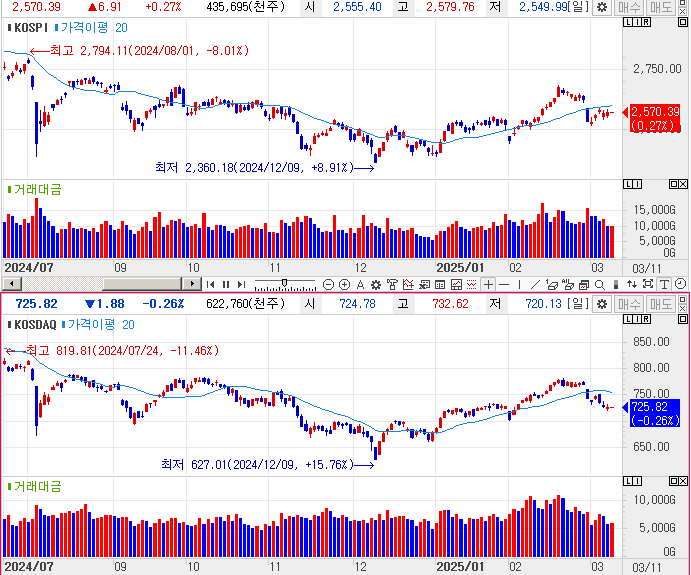Open the KOSPI chart settings gear
Viewport: 691px width, 575px height.
(602, 7)
